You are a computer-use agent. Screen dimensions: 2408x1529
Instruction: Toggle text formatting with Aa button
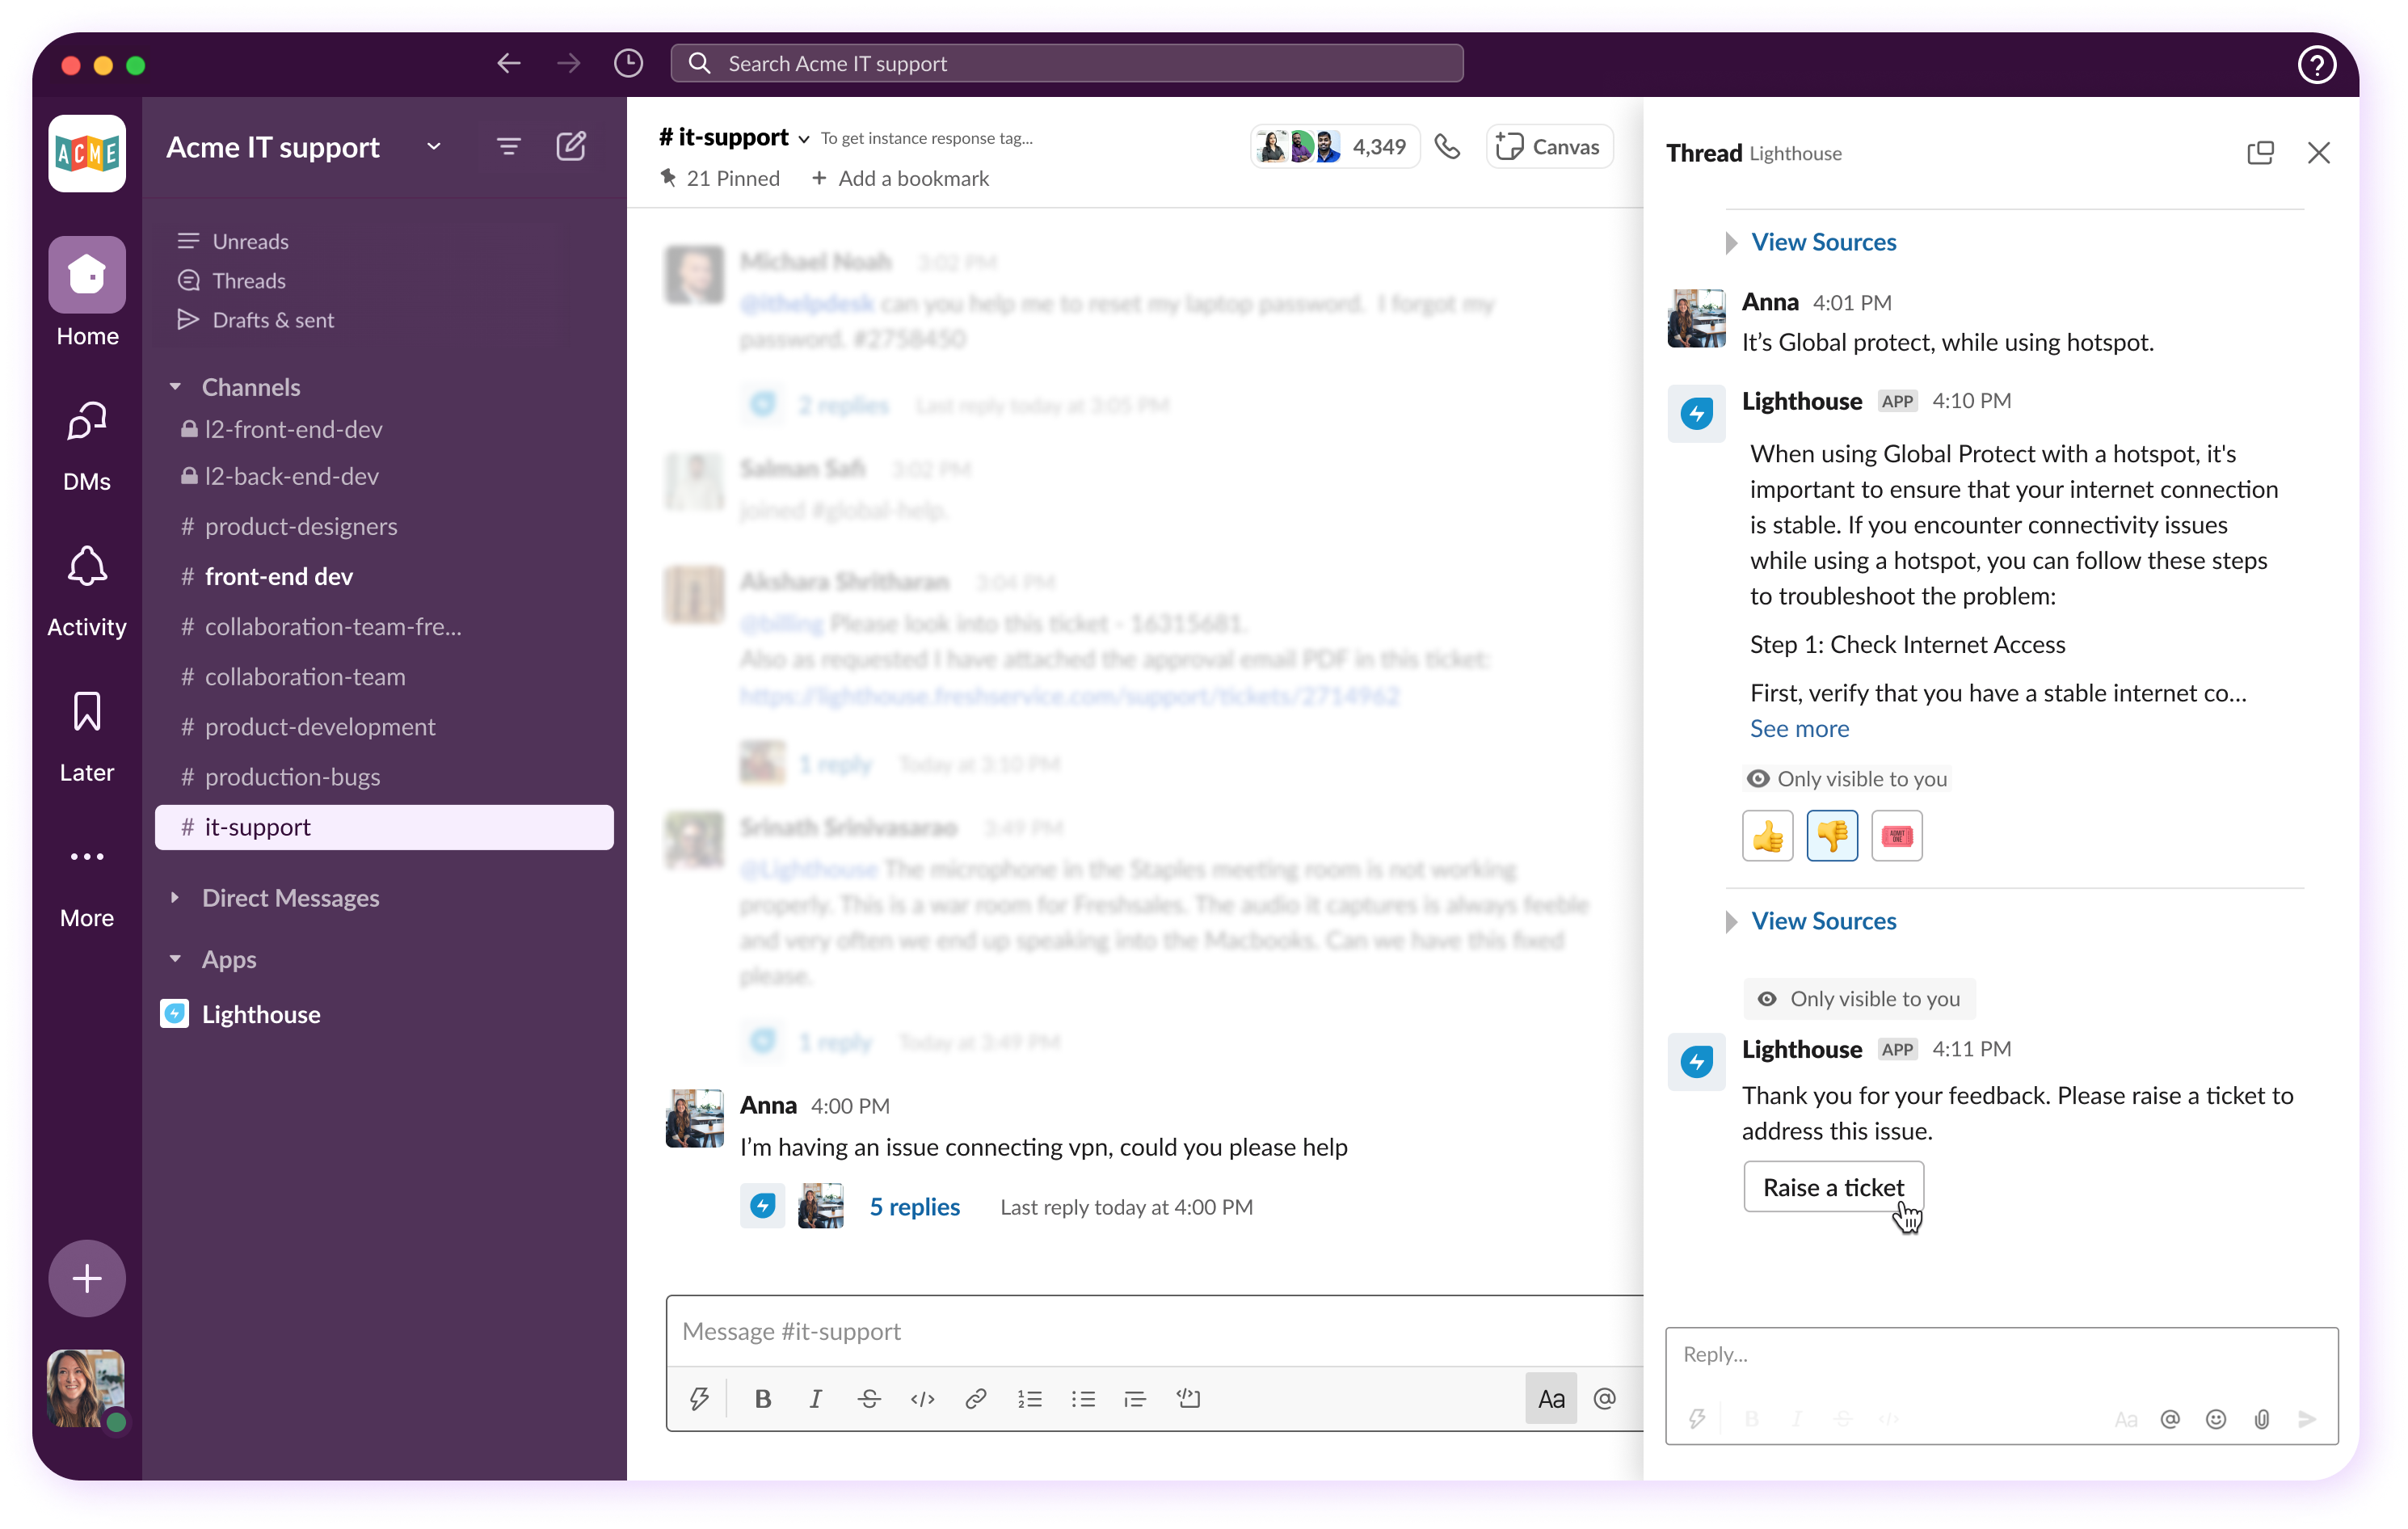click(1551, 1398)
